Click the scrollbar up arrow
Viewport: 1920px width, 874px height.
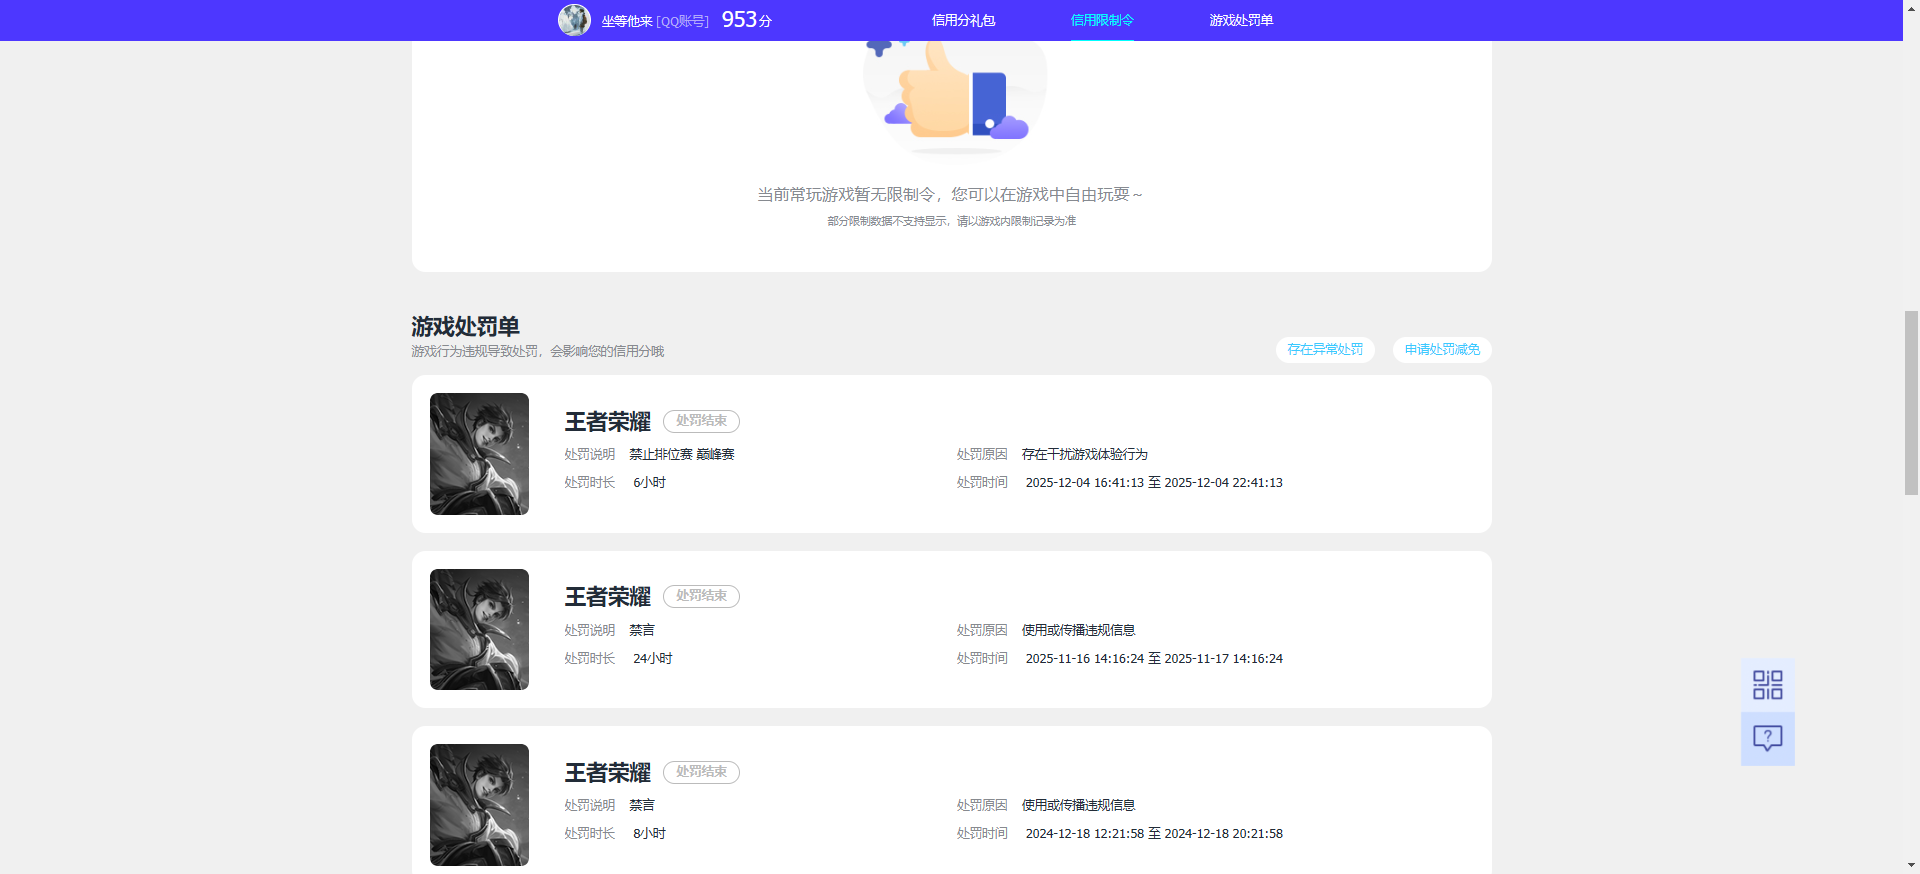pos(1911,8)
